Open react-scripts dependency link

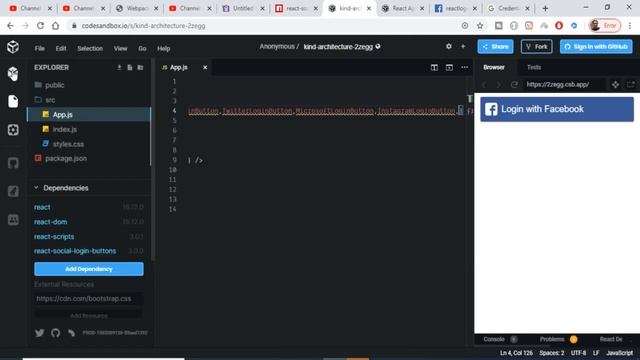pyautogui.click(x=54, y=236)
